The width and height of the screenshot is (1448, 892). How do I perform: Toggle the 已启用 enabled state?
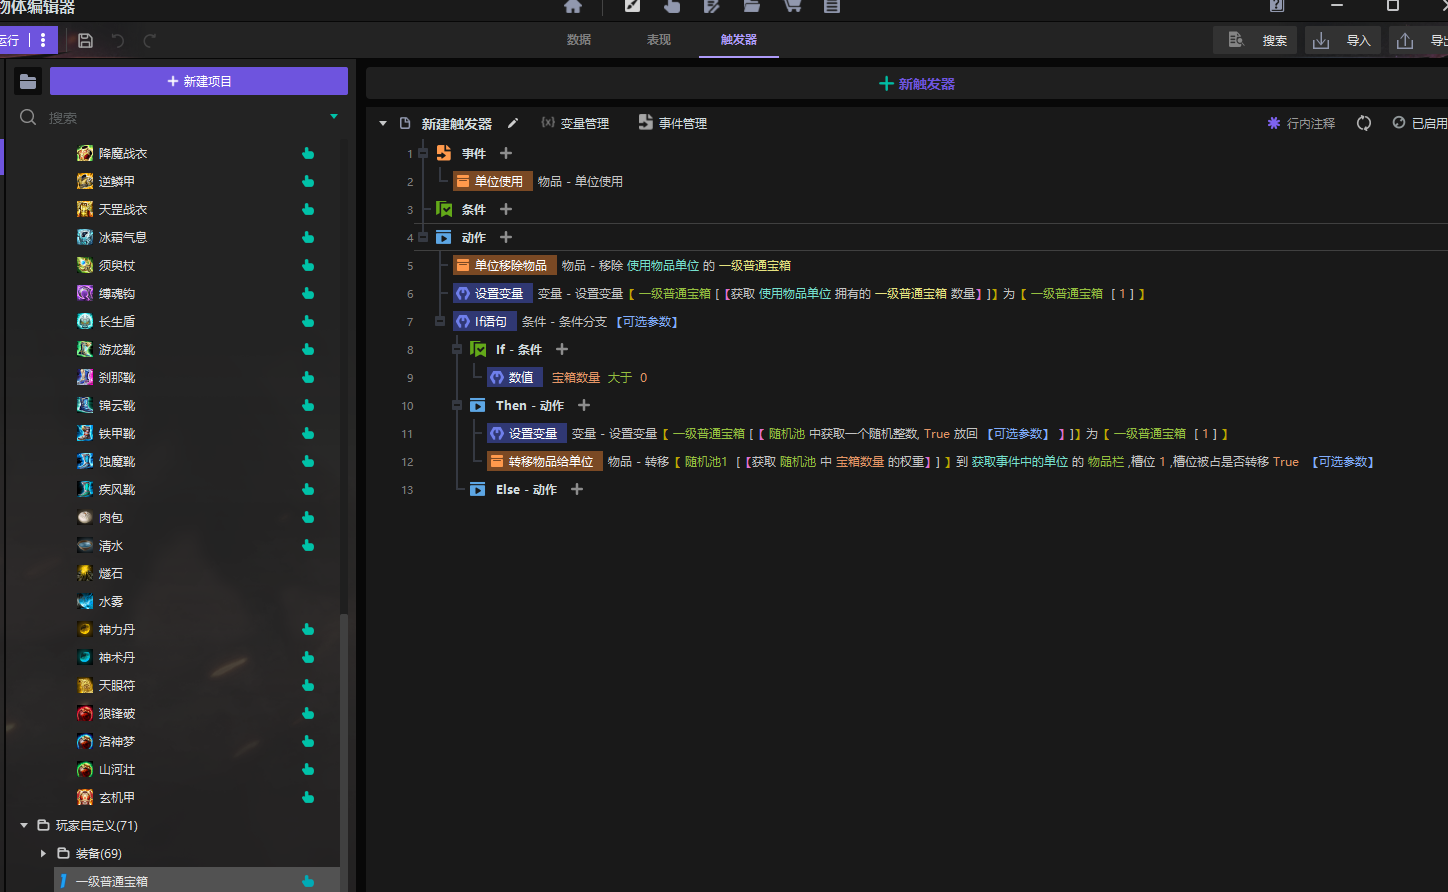click(1420, 123)
